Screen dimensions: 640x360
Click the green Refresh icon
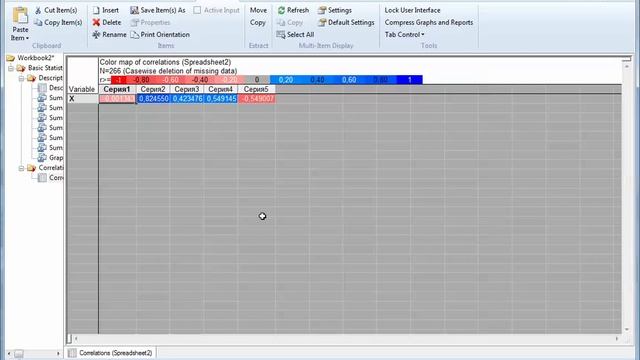pyautogui.click(x=281, y=10)
